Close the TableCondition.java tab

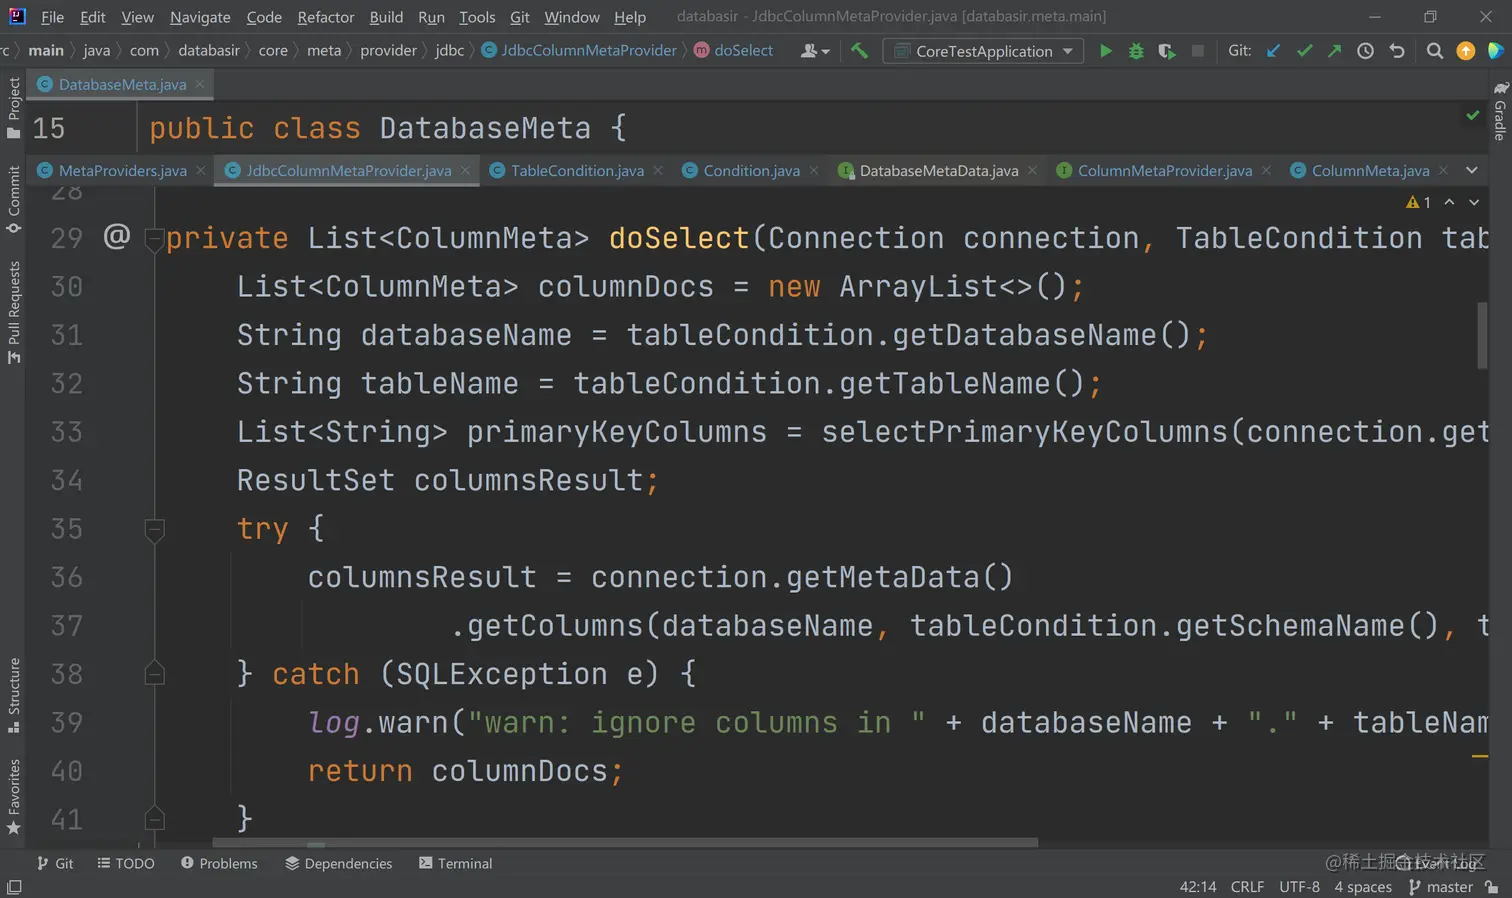658,171
